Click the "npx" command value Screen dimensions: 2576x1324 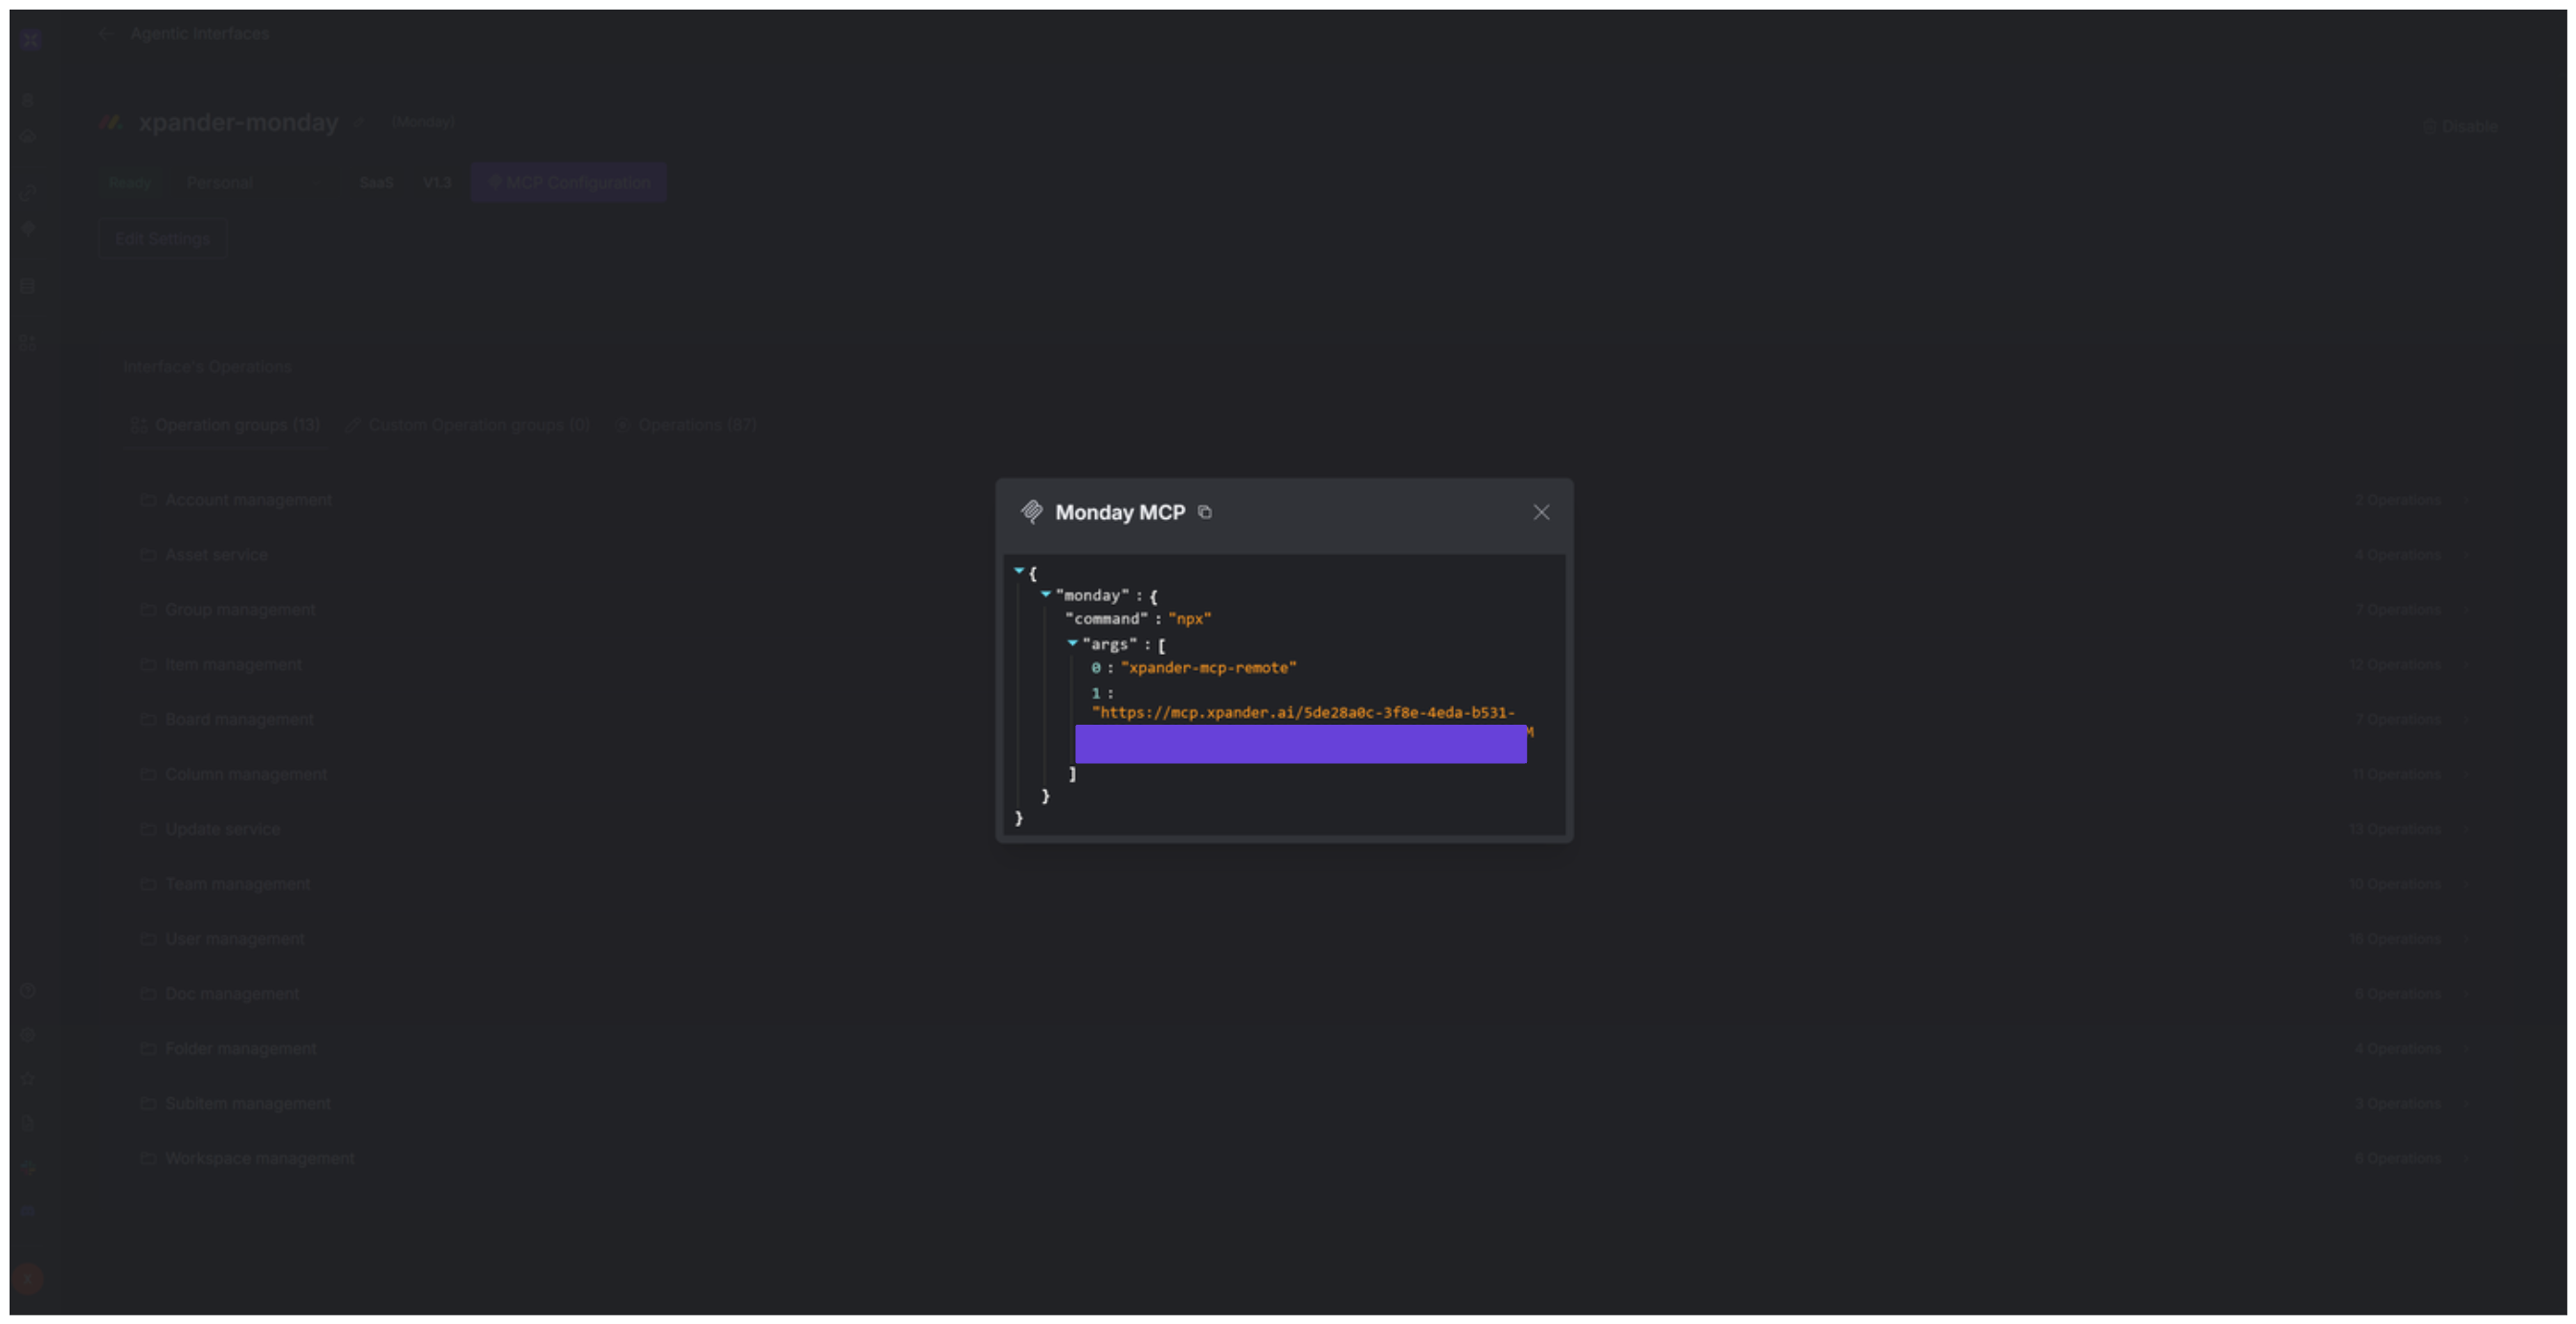1189,619
